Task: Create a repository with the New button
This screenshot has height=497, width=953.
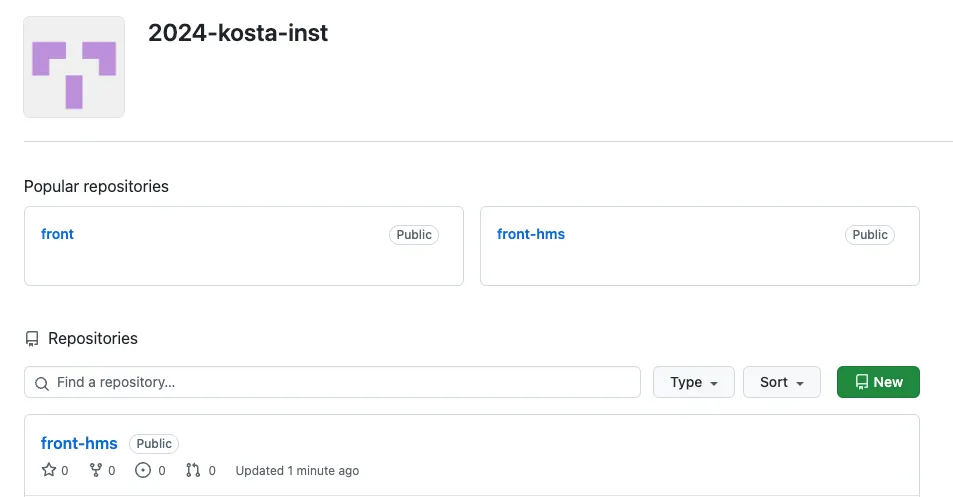Action: 878,382
